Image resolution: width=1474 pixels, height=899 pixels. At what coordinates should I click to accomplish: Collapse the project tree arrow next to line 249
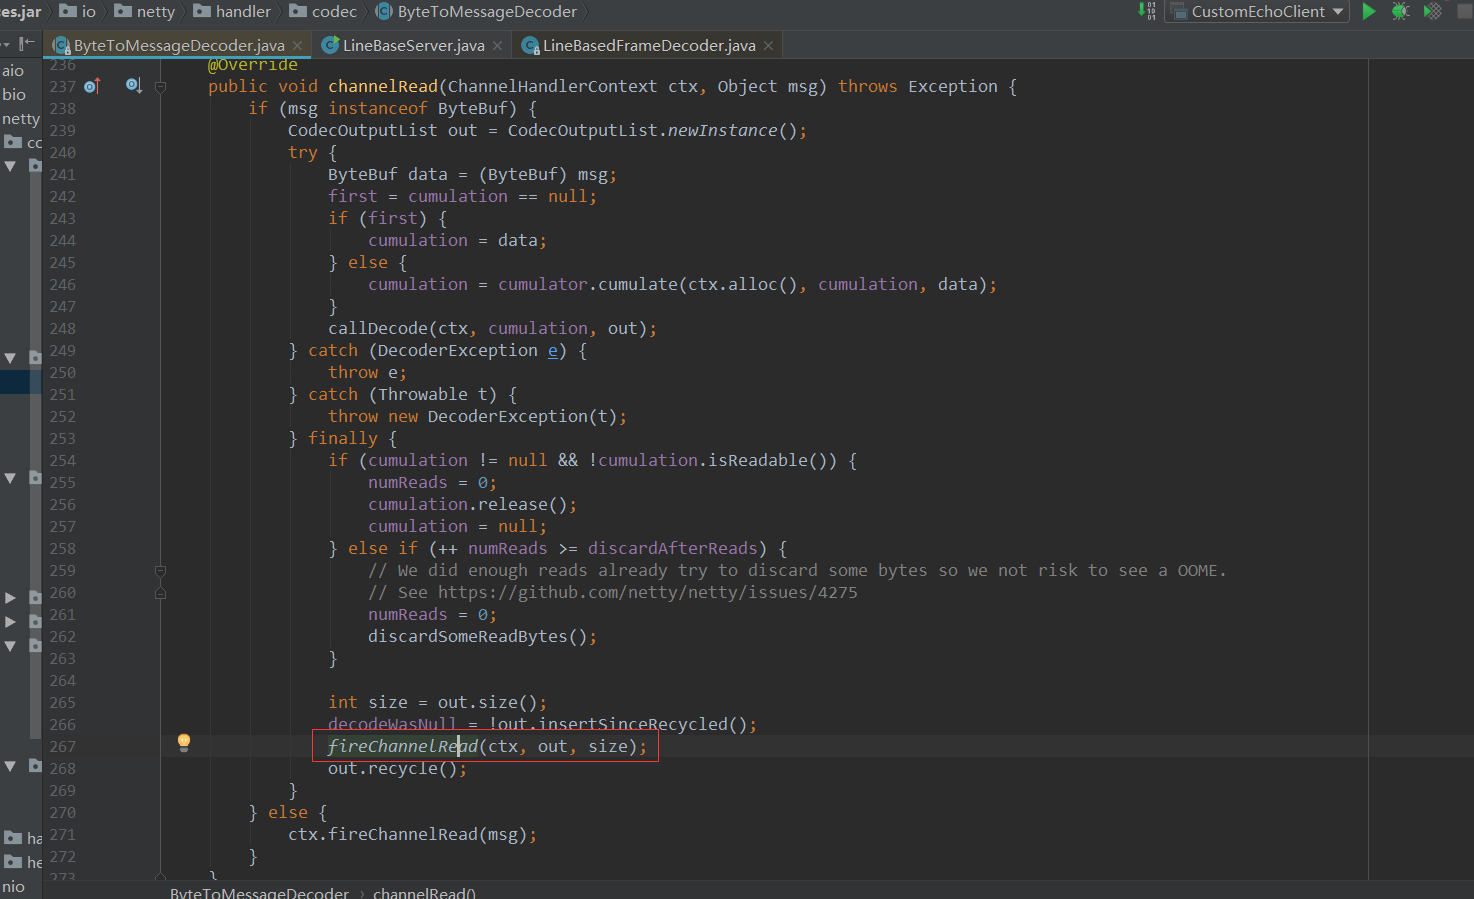pos(10,357)
